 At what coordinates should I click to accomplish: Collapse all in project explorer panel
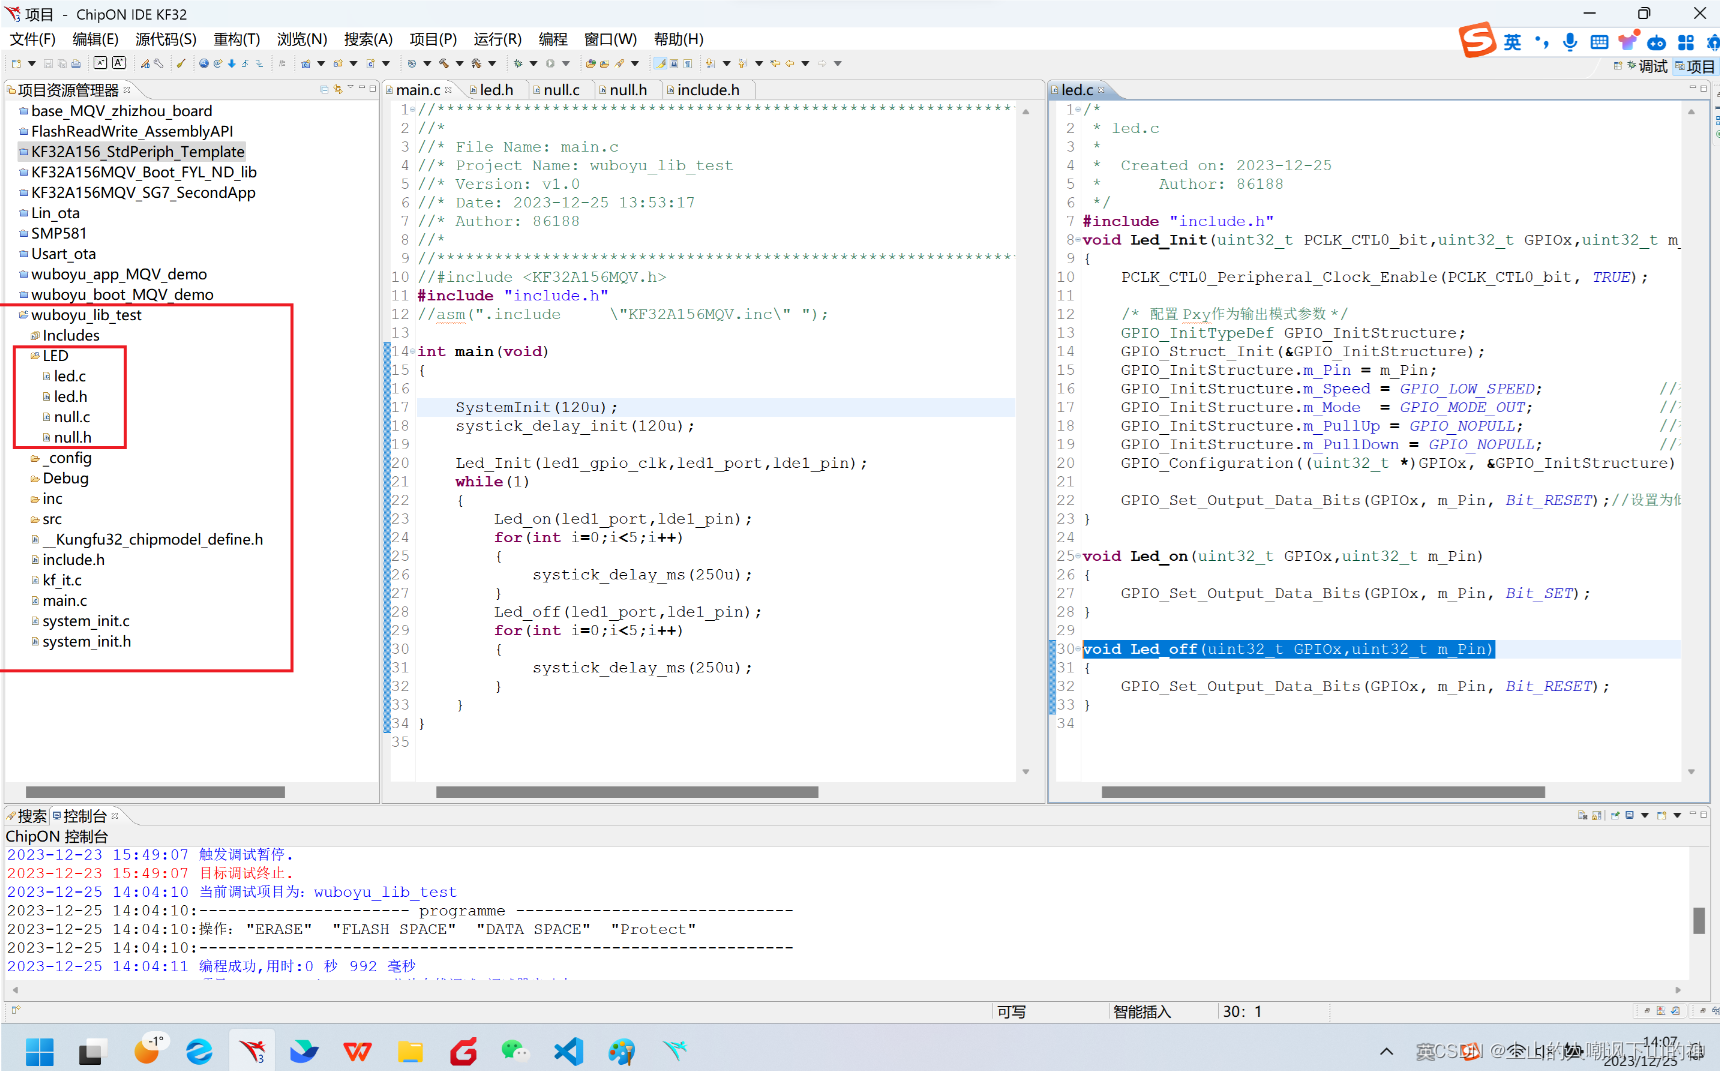[324, 89]
